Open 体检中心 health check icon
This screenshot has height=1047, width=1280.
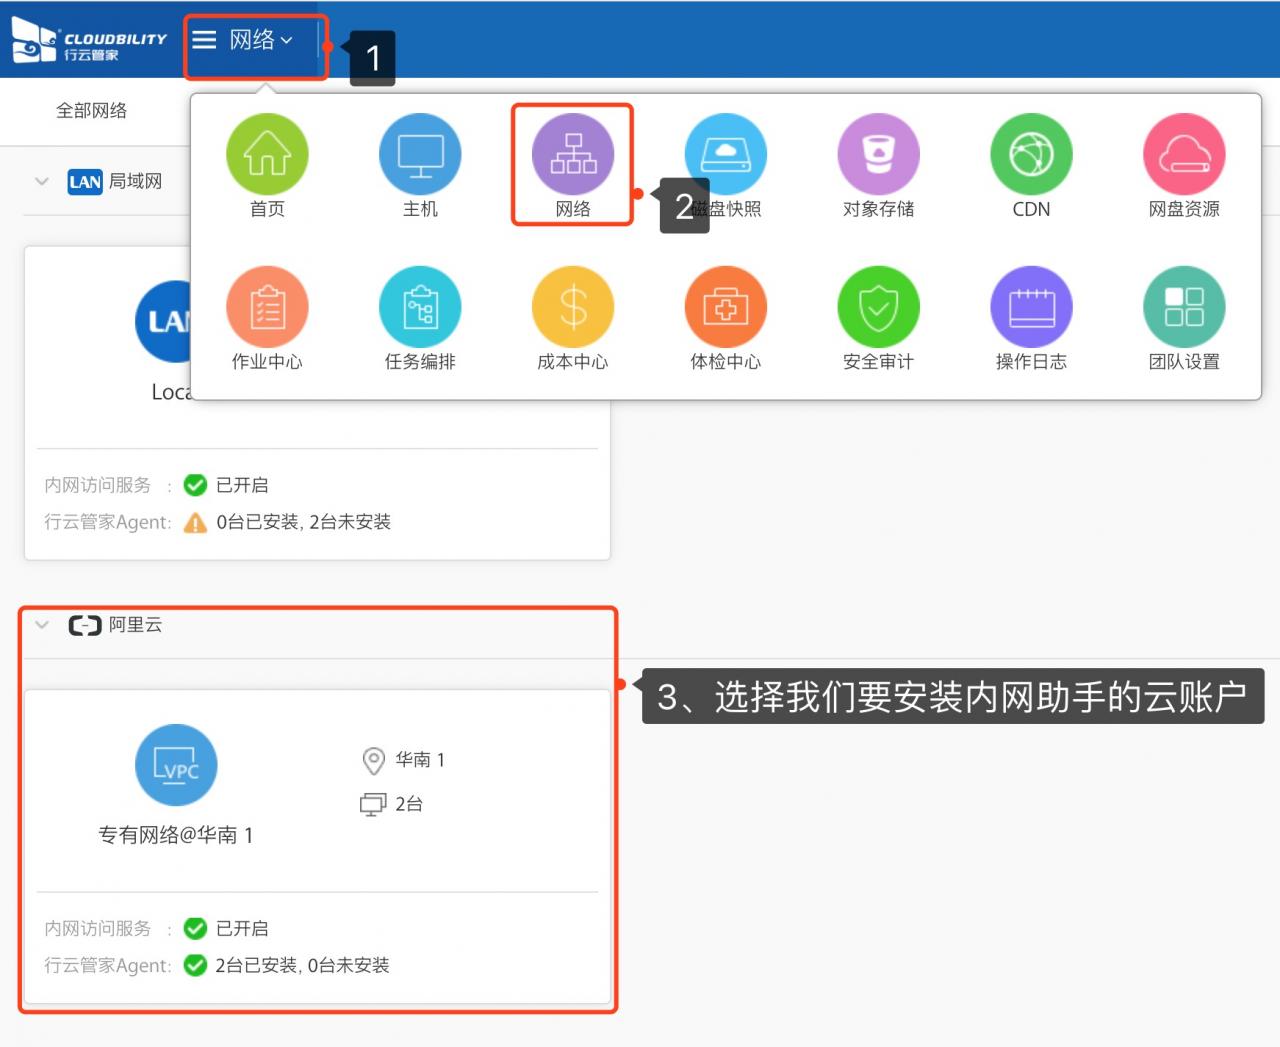(x=726, y=307)
